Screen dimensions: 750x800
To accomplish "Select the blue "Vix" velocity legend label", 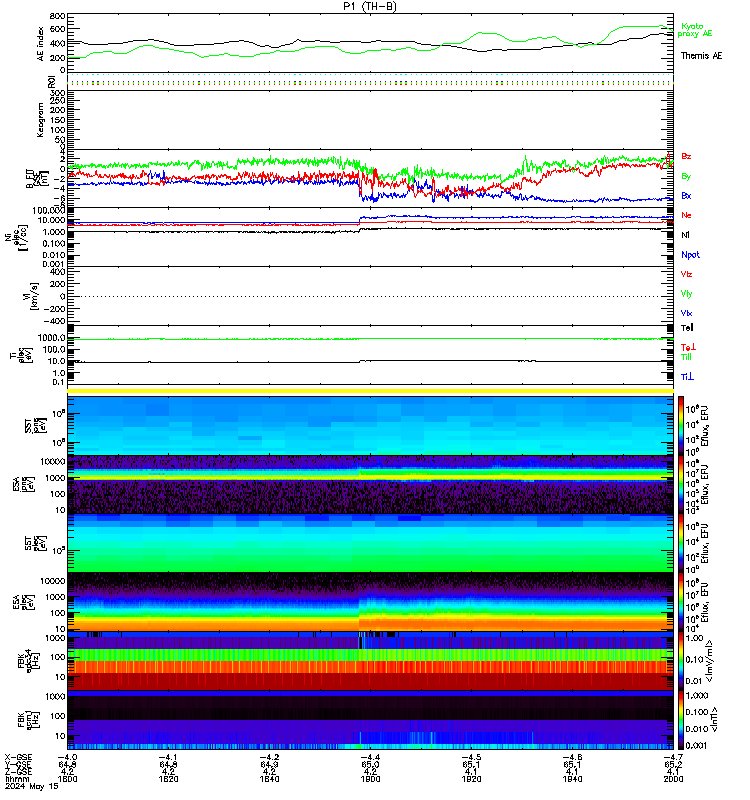I will 686,313.
